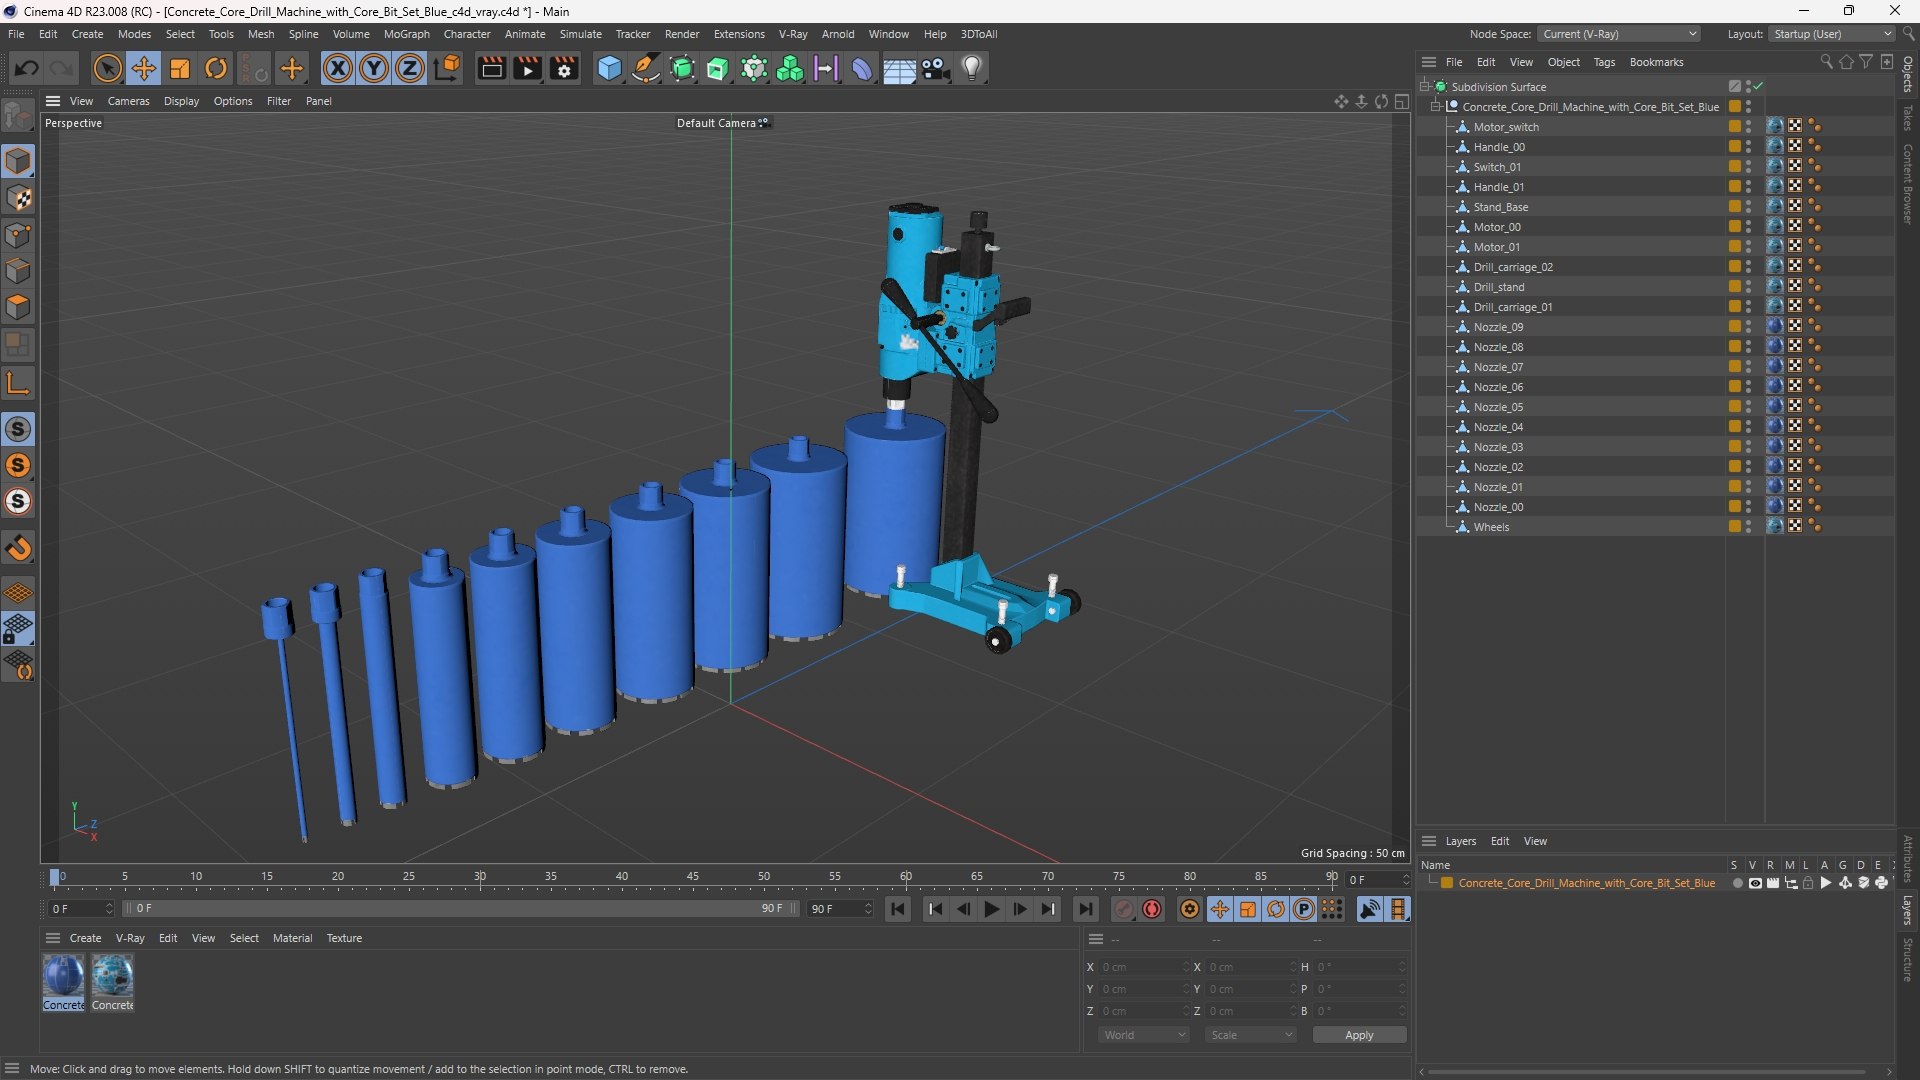
Task: Open the Node Space dropdown
Action: 1620,34
